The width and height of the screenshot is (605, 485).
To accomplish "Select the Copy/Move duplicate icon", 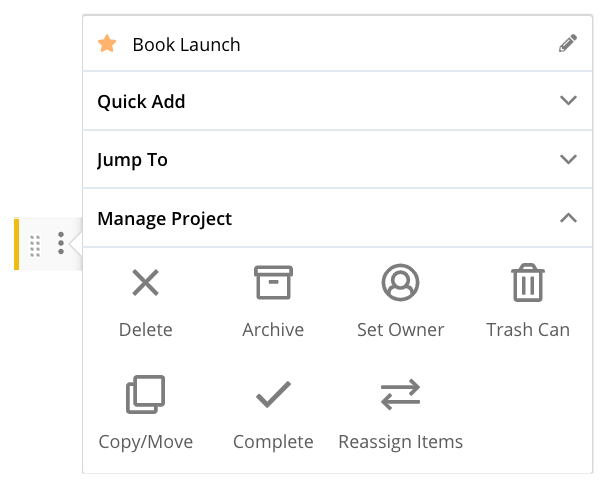I will point(145,394).
